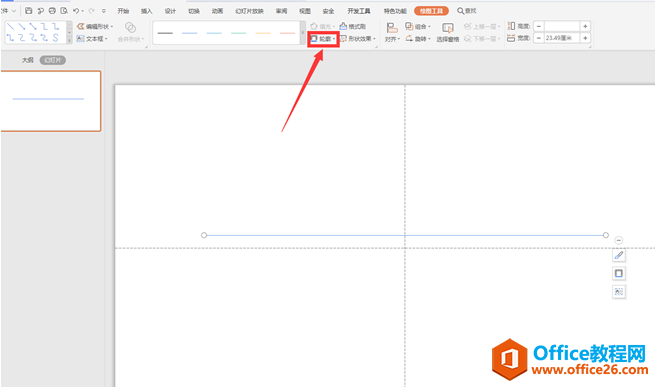
Task: Open the 编辑形状 dropdown
Action: [x=95, y=26]
